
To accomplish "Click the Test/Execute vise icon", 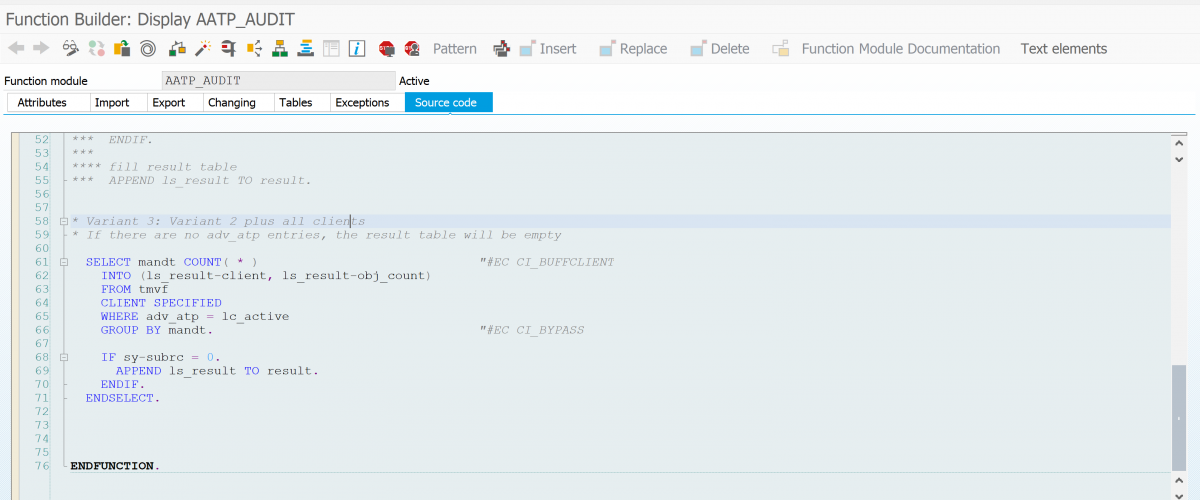I will (x=229, y=48).
